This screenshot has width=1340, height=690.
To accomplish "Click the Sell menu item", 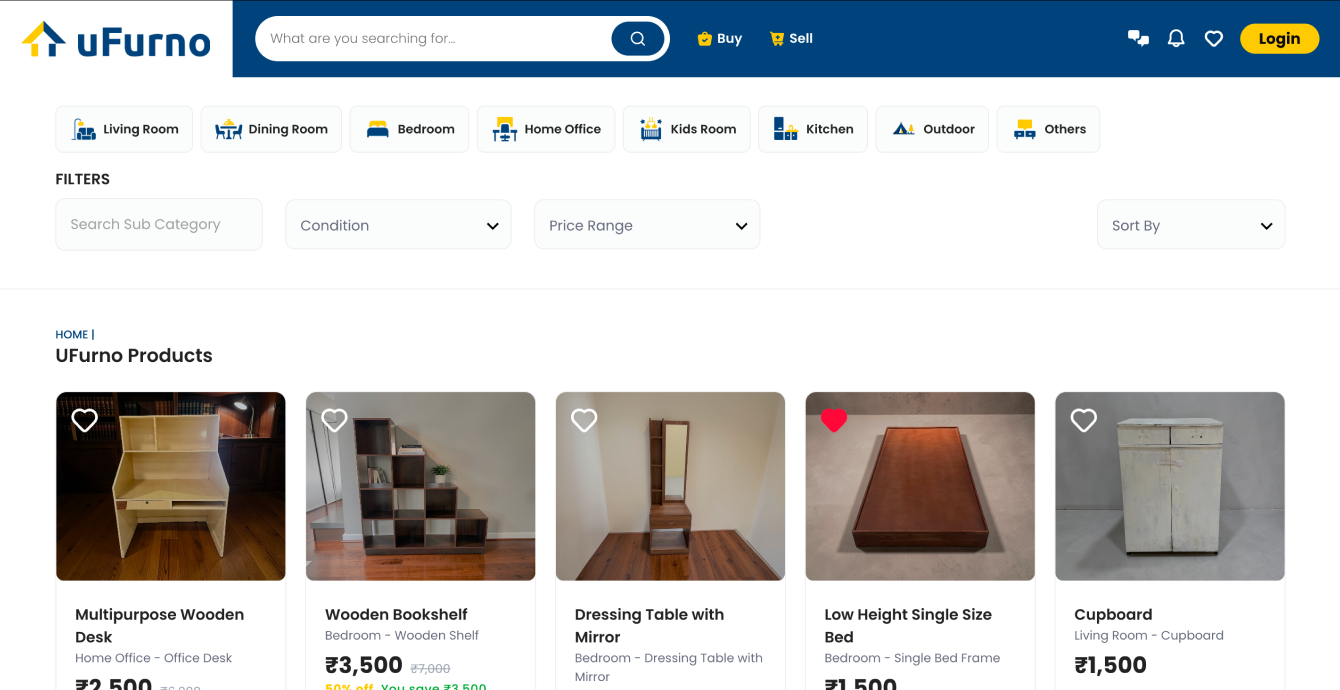I will click(x=791, y=39).
